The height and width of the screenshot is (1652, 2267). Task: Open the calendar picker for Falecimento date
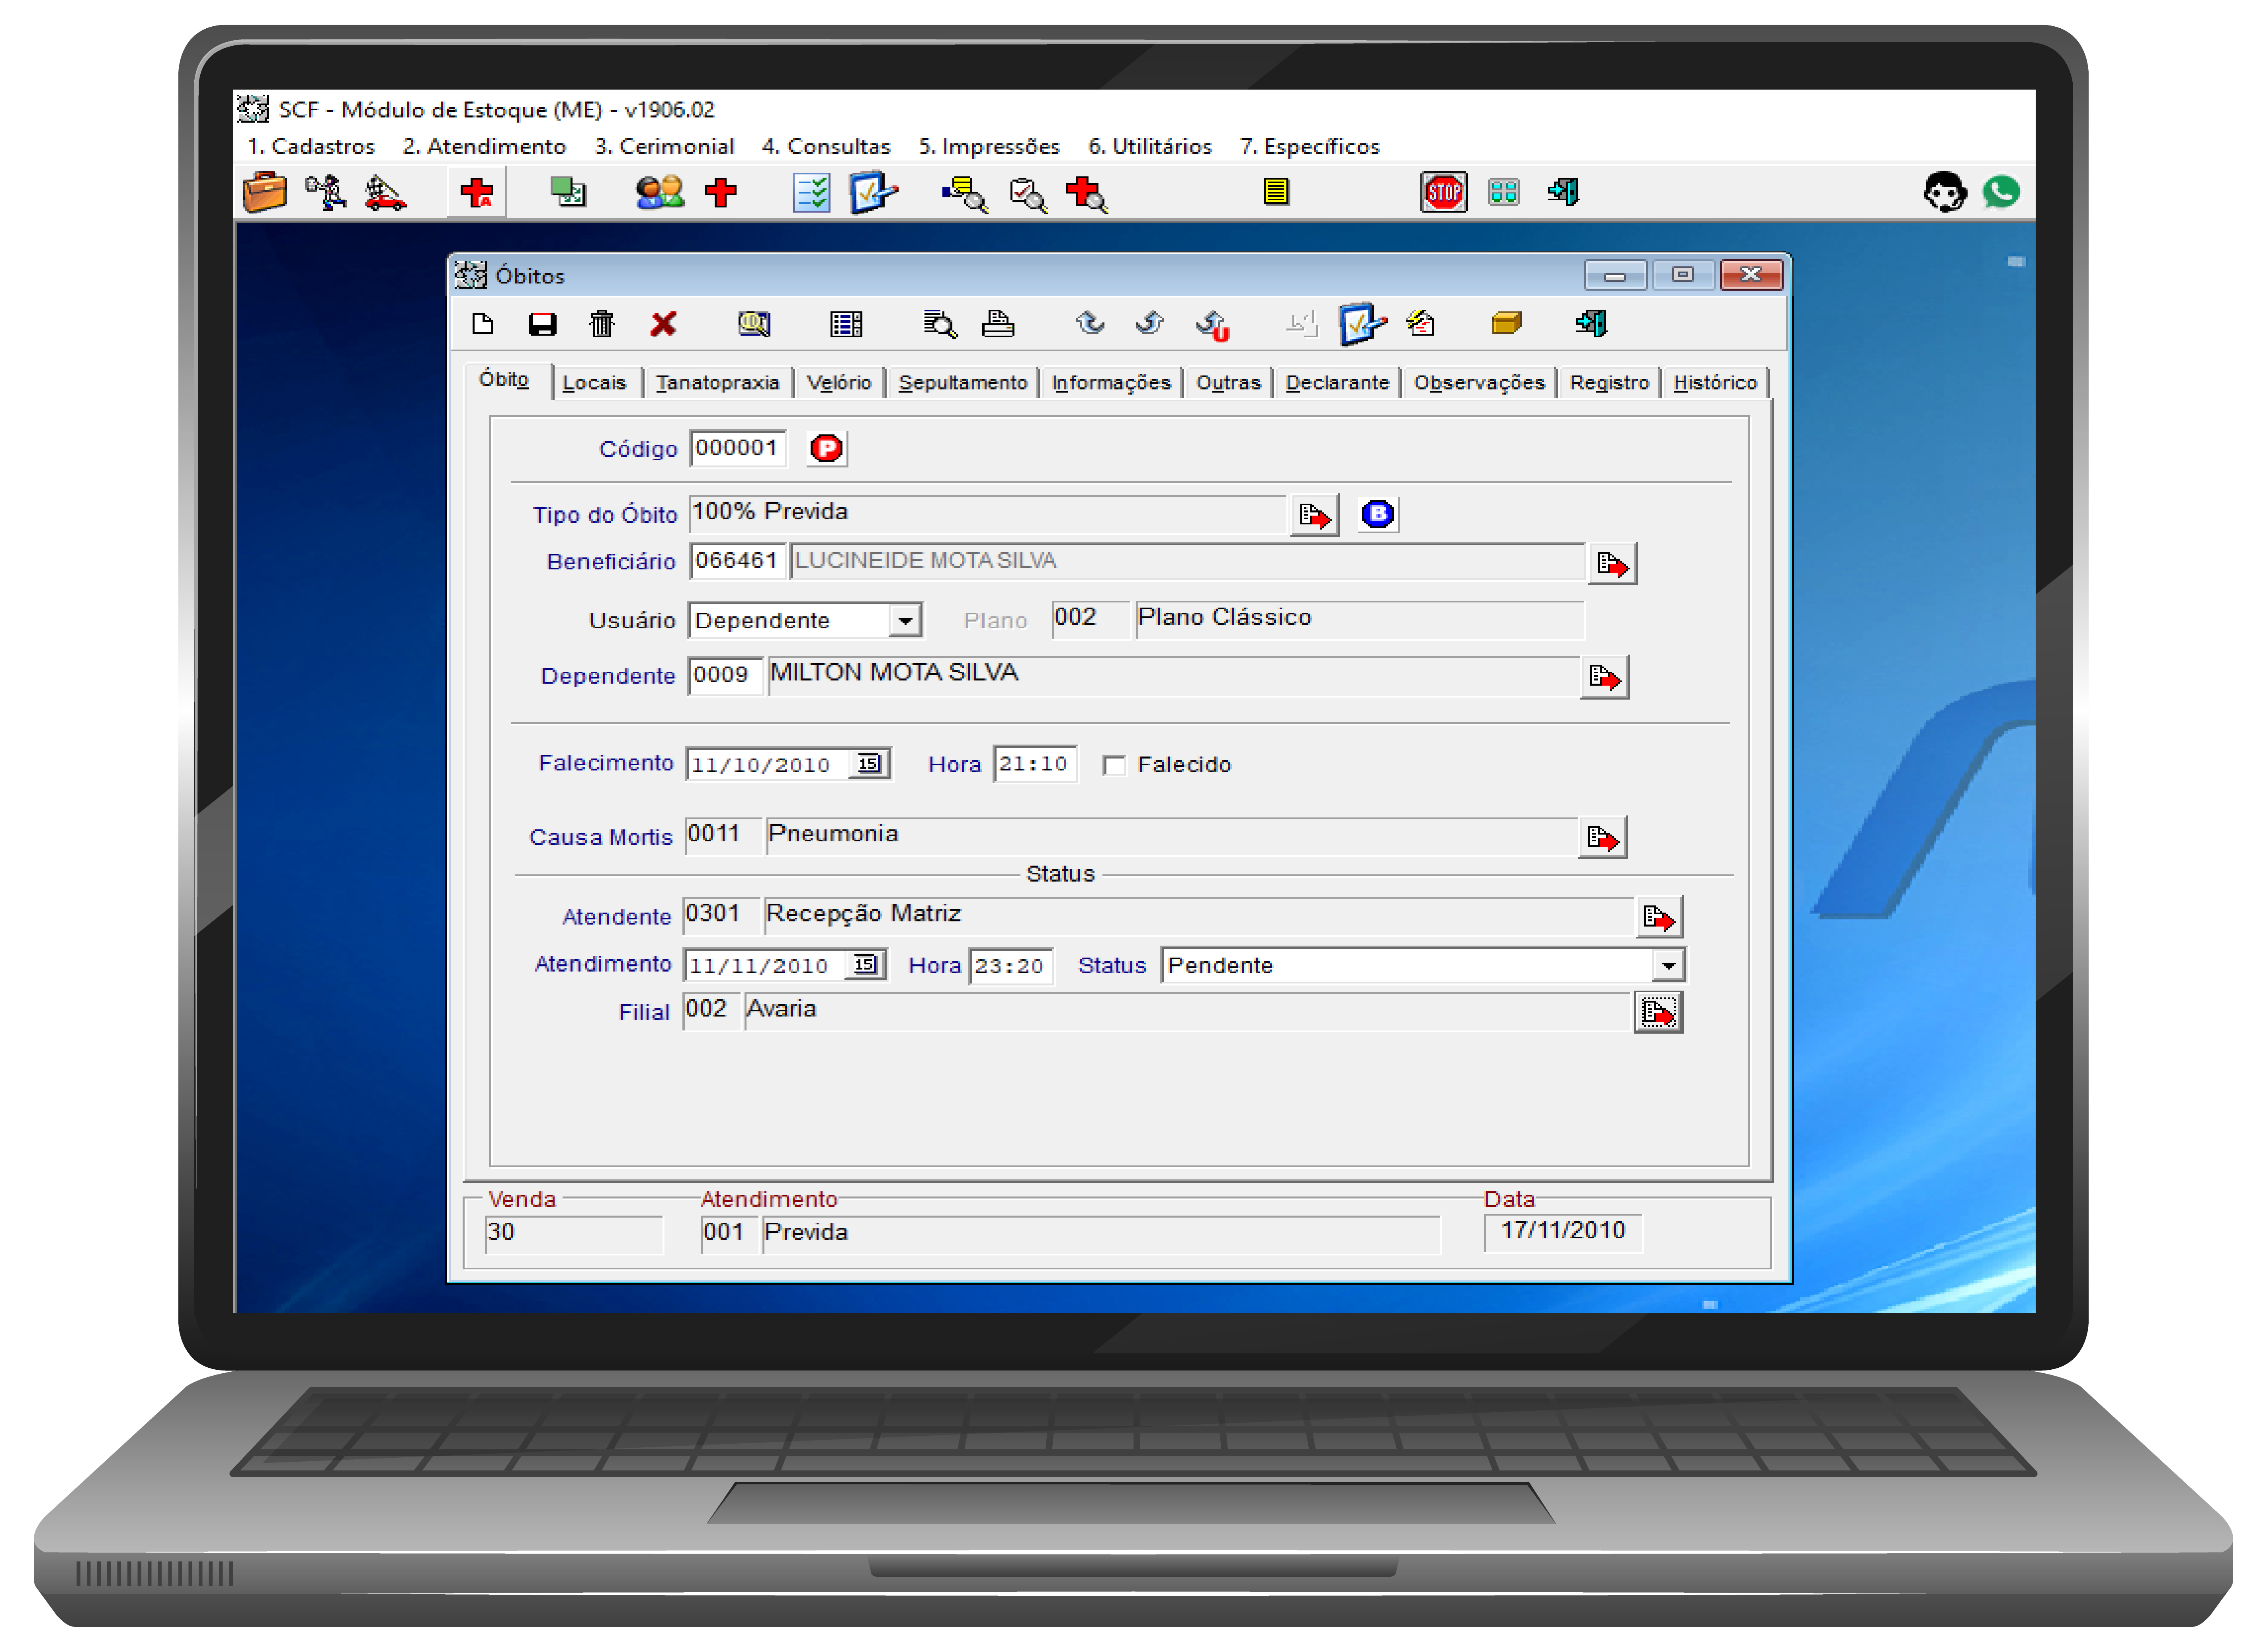coord(869,765)
